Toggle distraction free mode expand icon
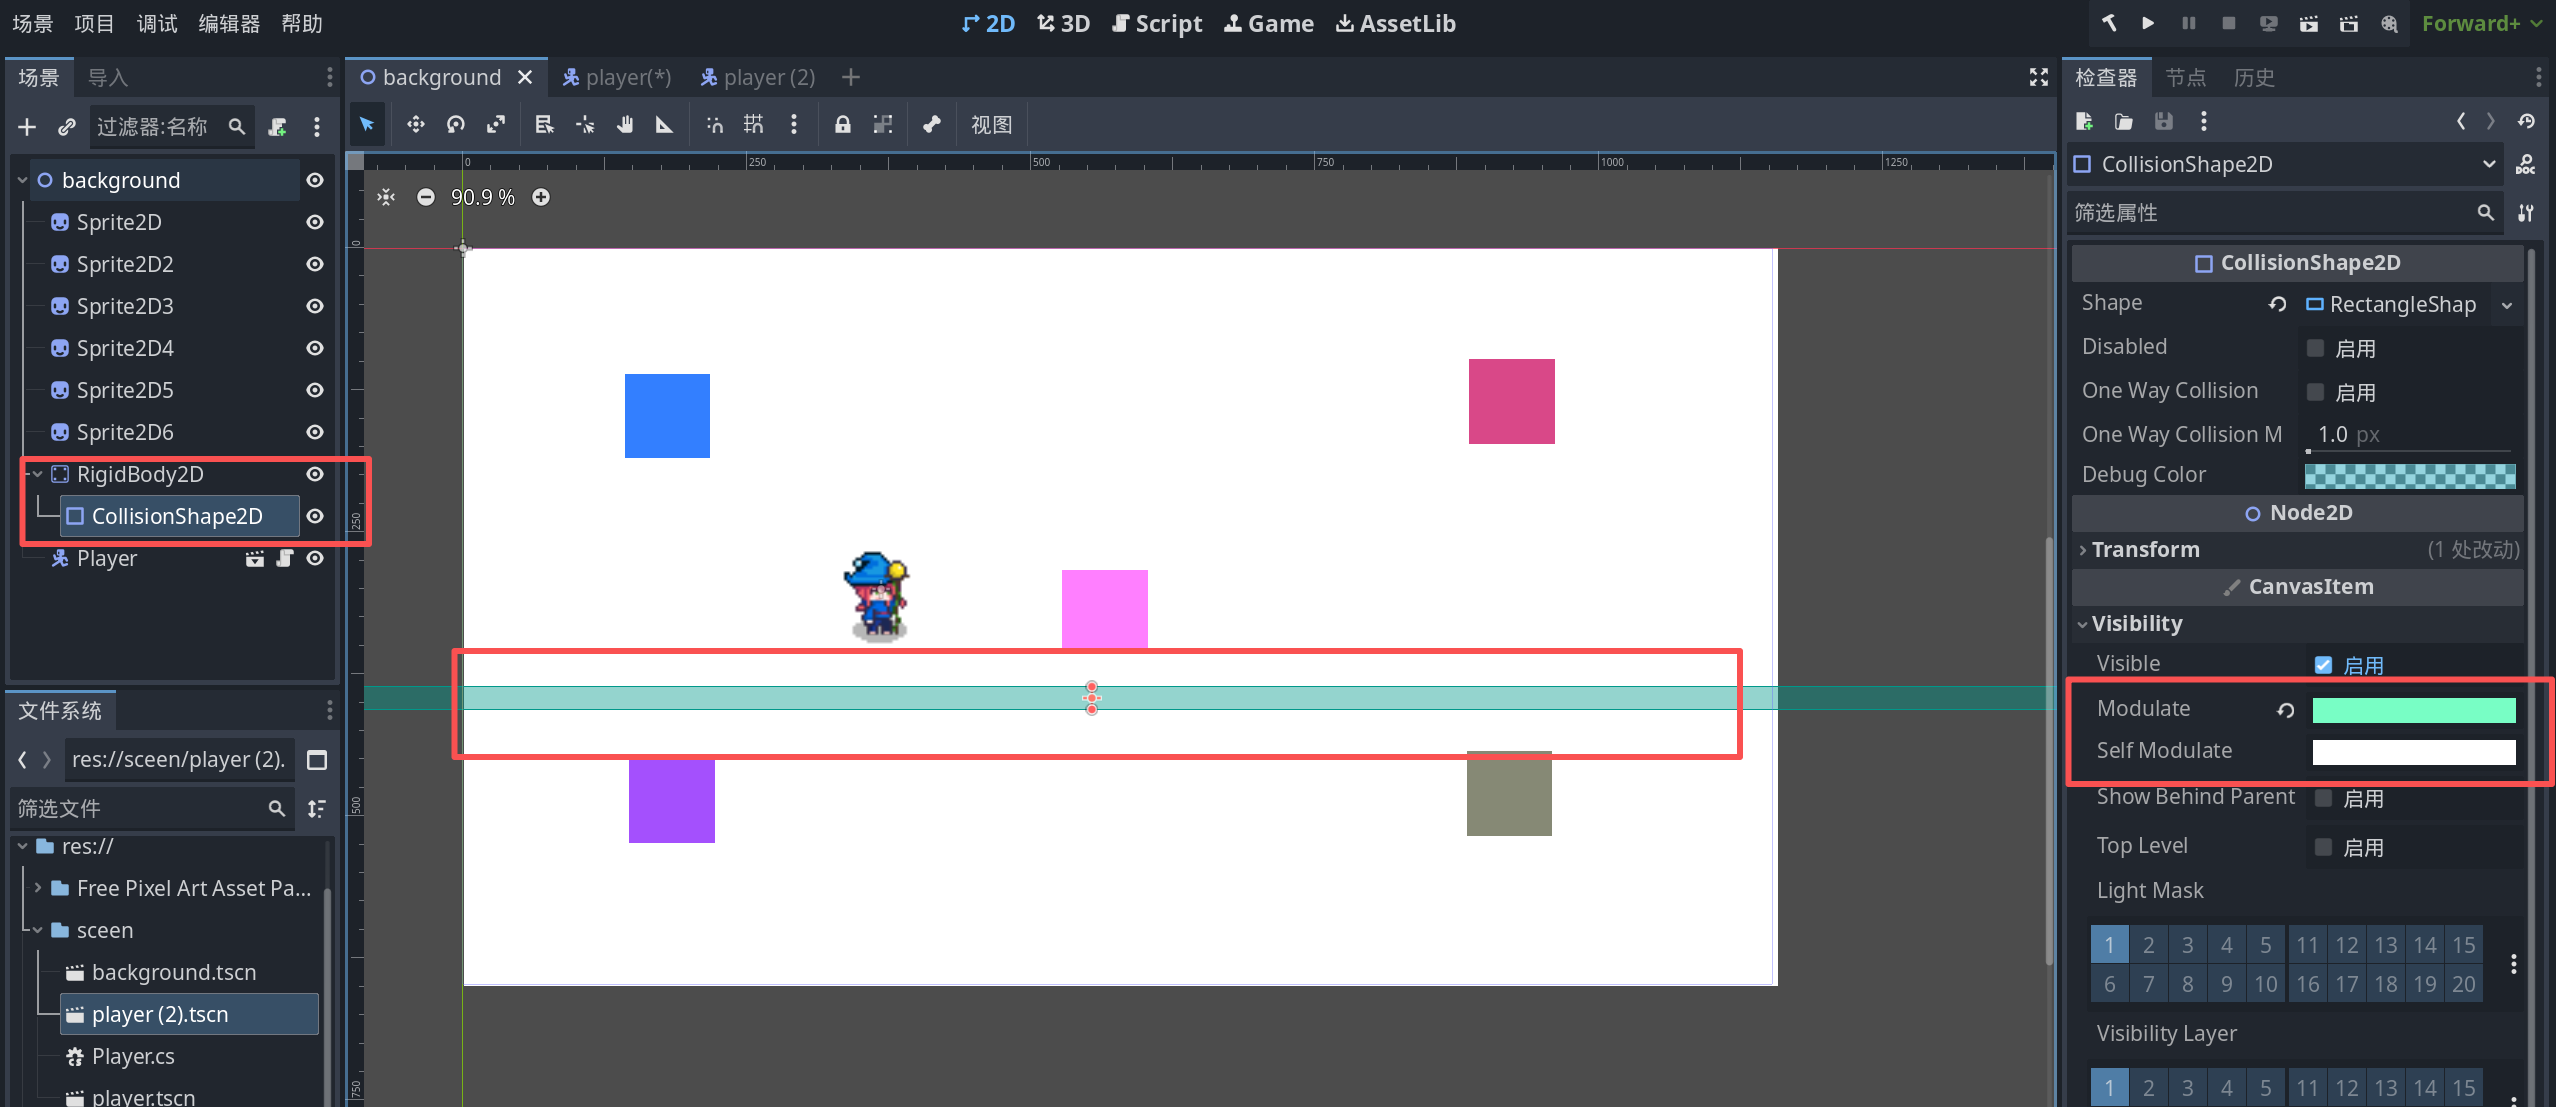The width and height of the screenshot is (2556, 1107). [x=2039, y=77]
